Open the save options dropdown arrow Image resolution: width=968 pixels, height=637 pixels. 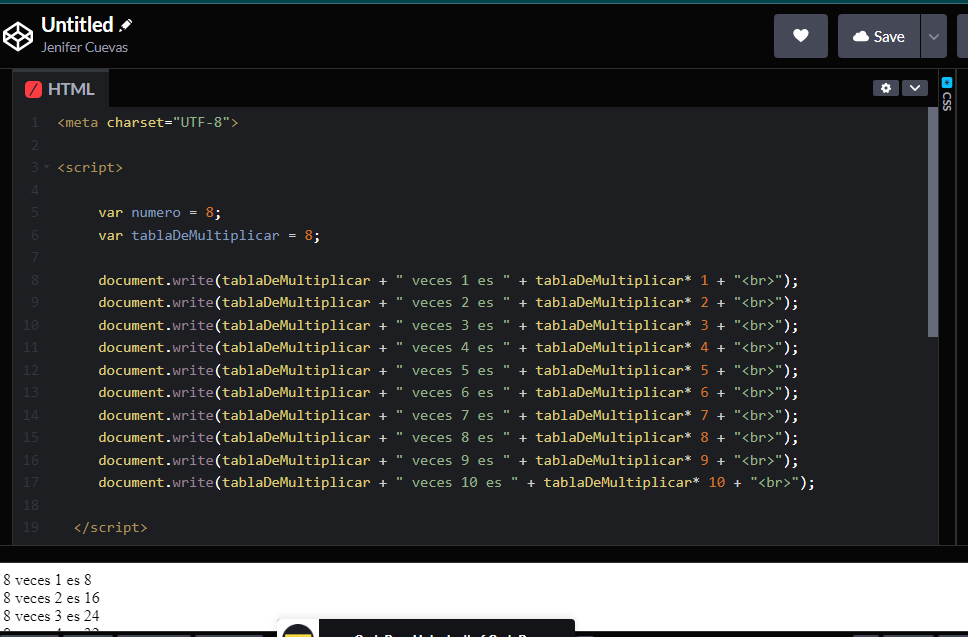933,36
